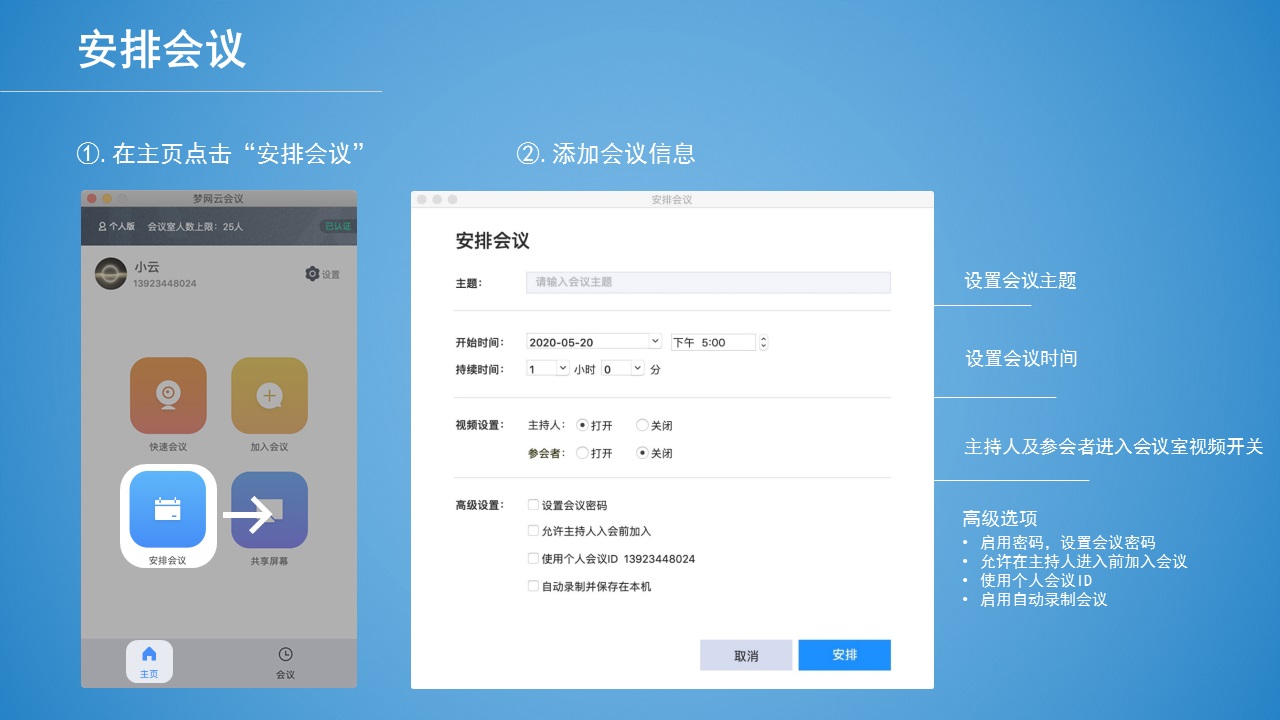This screenshot has width=1280, height=720.
Task: Click the 取消 button to cancel
Action: click(x=745, y=655)
